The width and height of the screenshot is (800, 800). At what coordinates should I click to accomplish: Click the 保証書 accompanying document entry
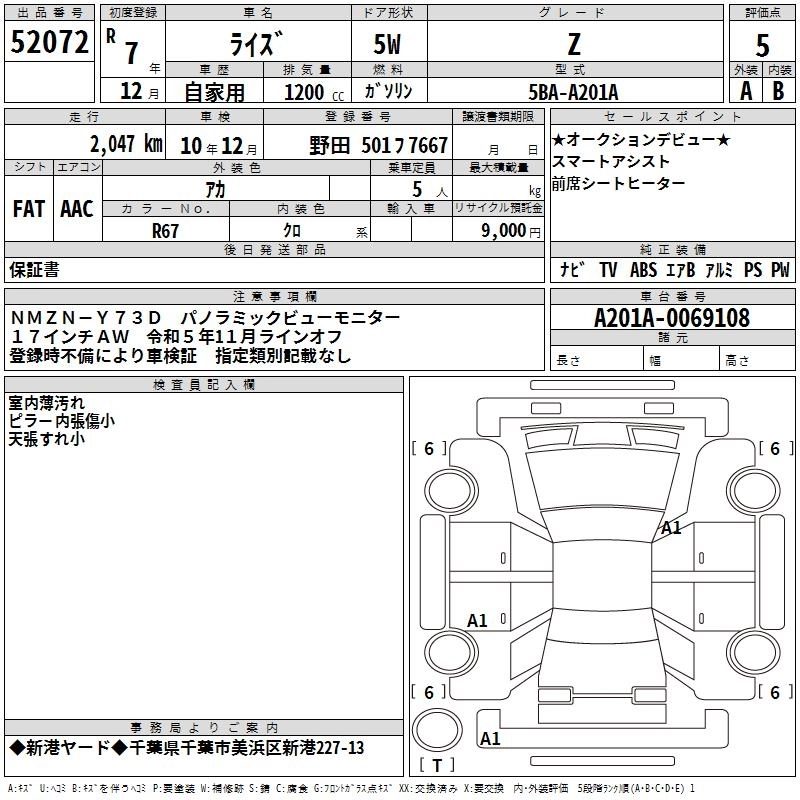click(x=34, y=270)
